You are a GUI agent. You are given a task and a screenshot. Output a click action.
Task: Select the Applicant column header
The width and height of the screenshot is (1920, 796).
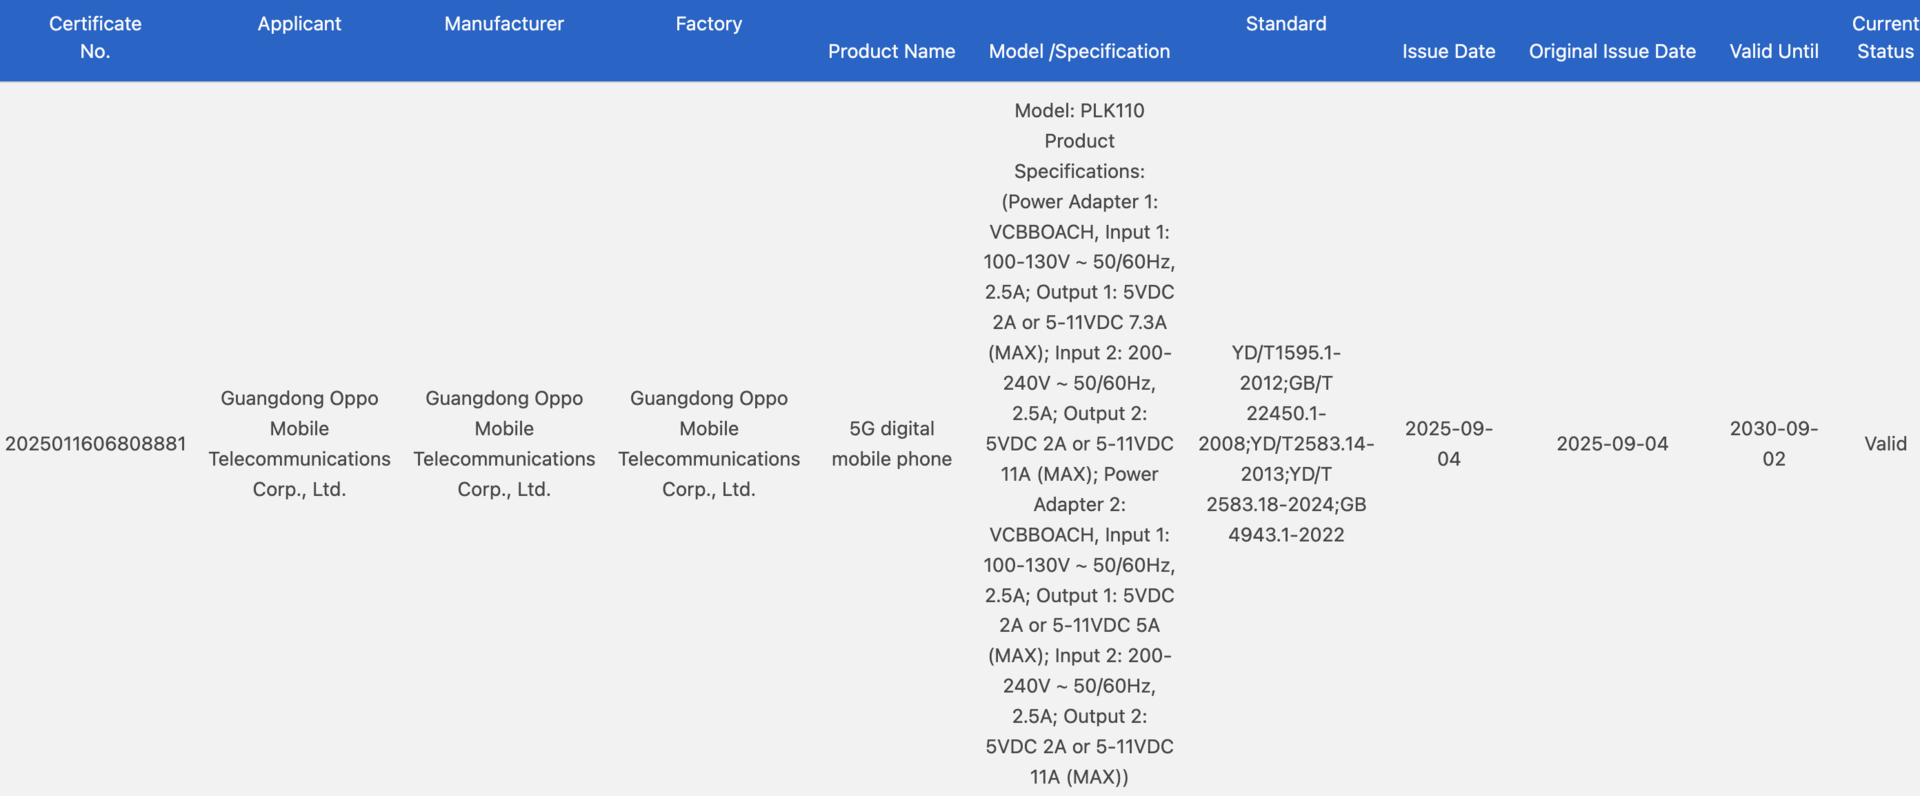(x=299, y=24)
